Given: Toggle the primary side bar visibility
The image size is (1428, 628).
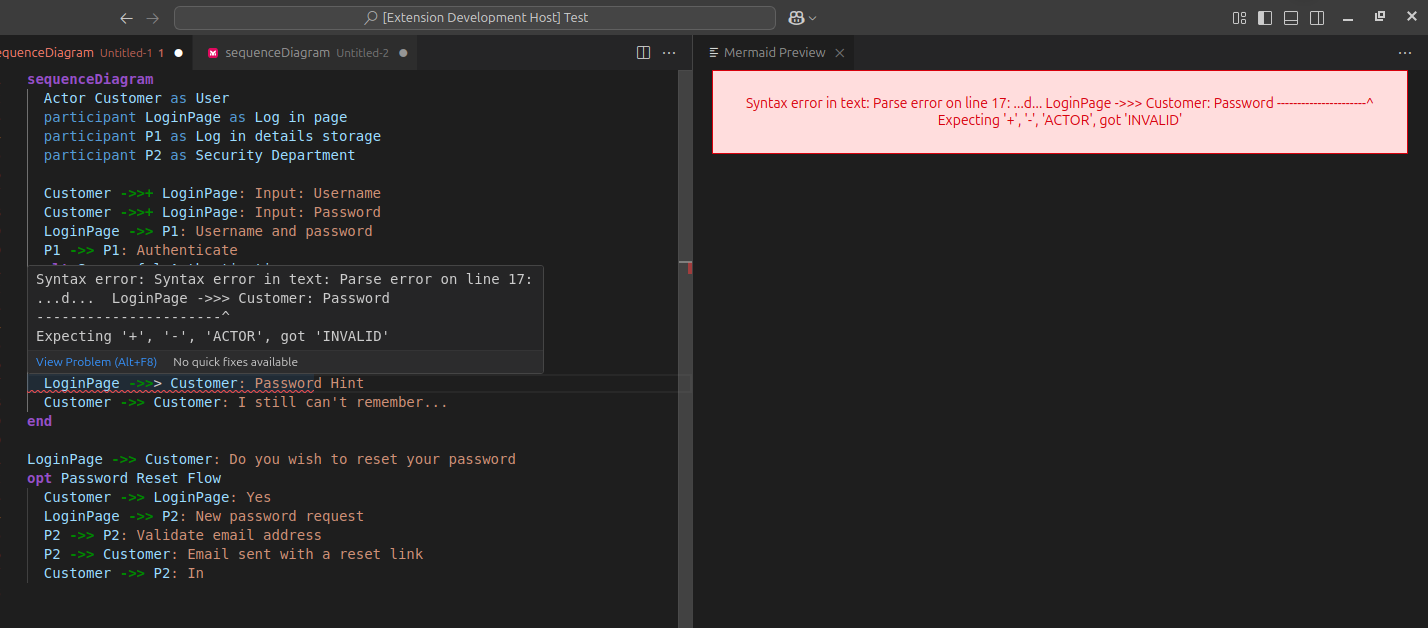Looking at the screenshot, I should click(1265, 17).
